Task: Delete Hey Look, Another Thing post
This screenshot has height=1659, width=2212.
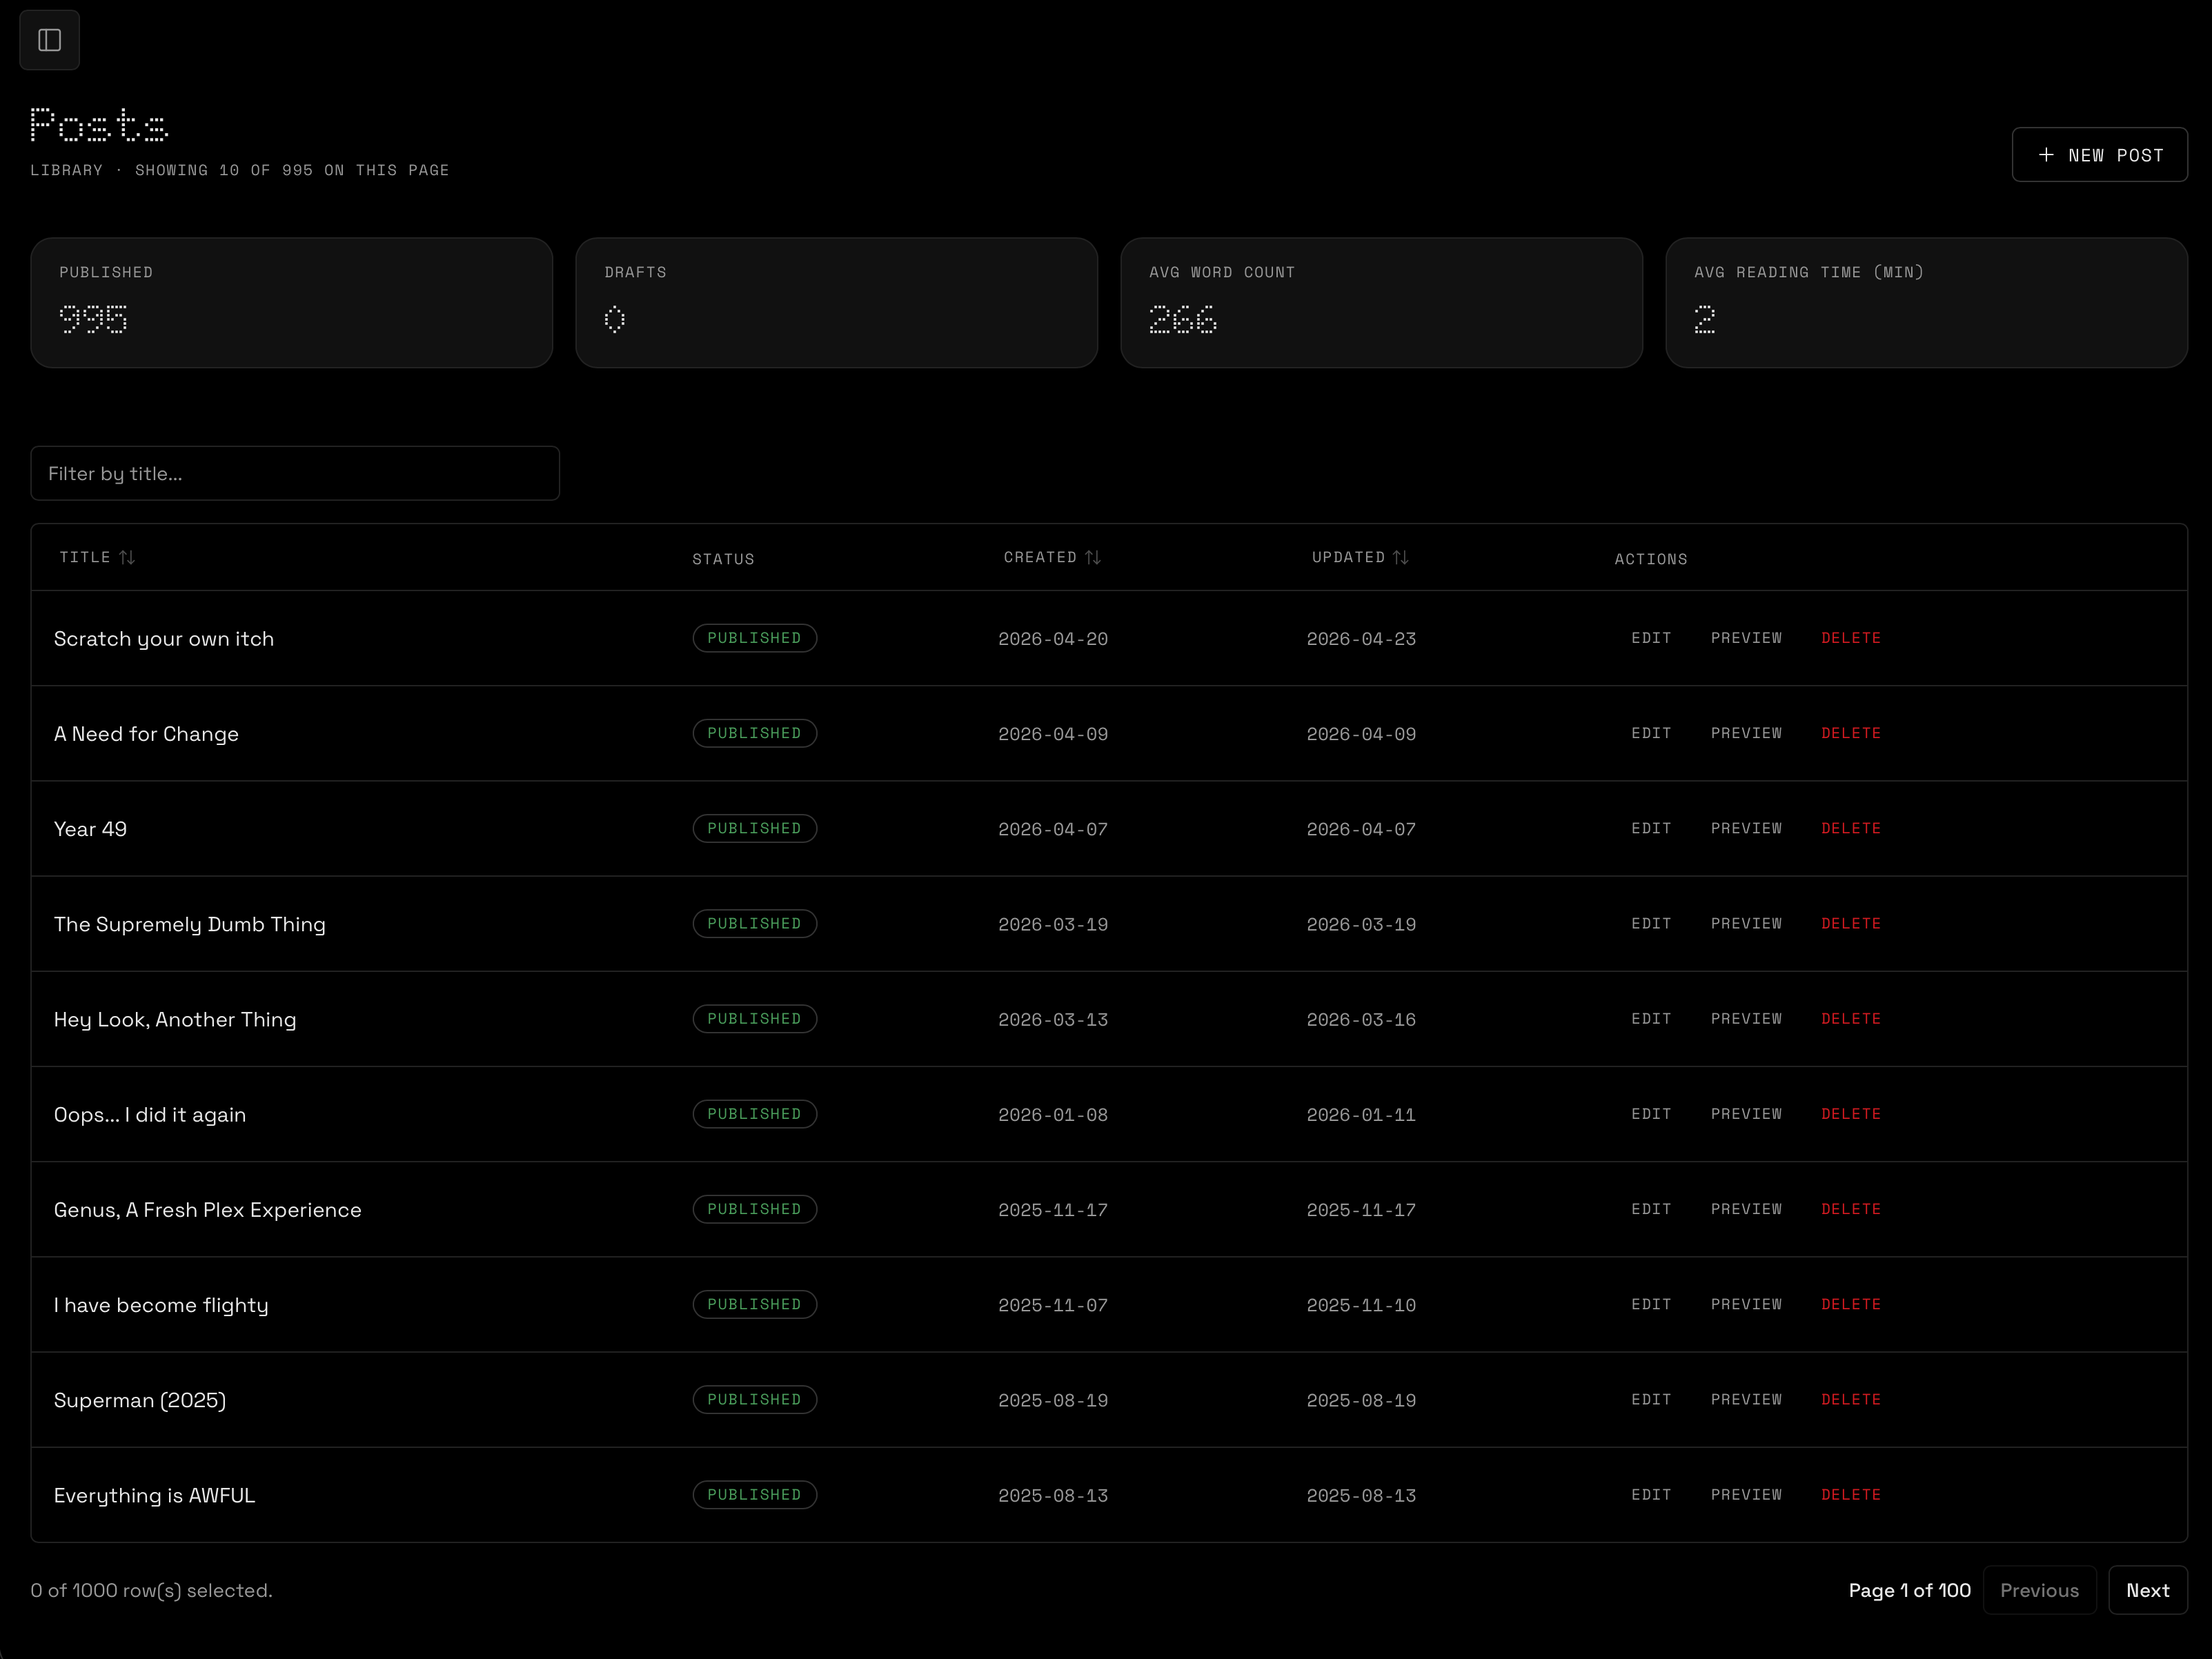Action: coord(1851,1018)
